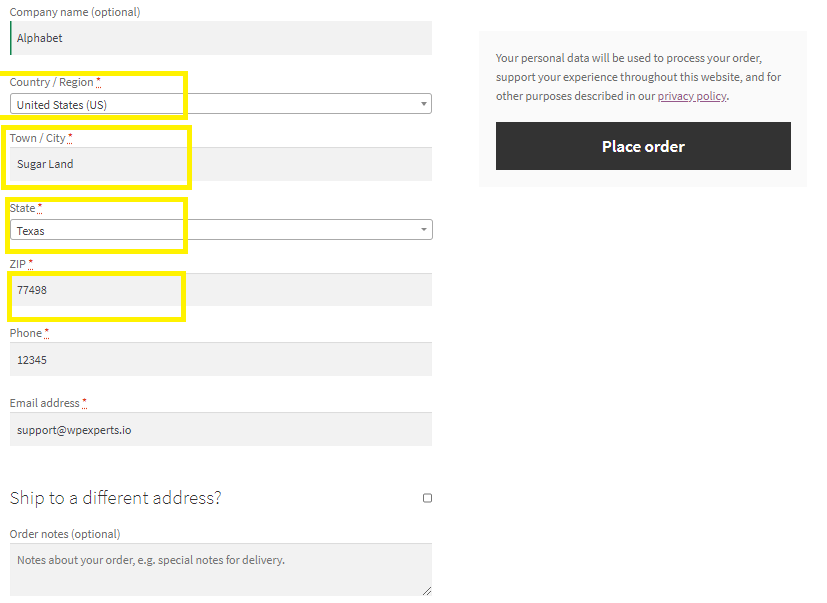Click the Country / Region dropdown arrow
The width and height of the screenshot is (827, 603).
pos(424,104)
